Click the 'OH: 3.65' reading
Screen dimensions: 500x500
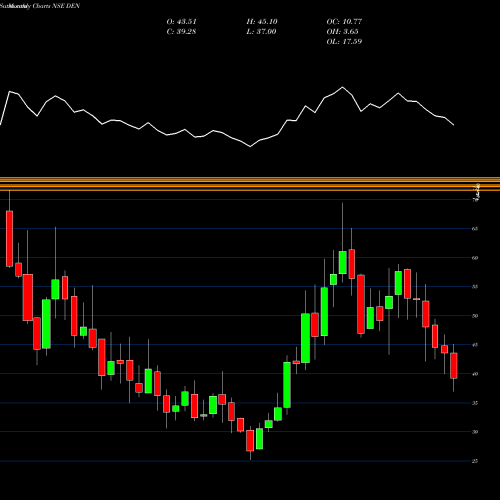coord(342,32)
